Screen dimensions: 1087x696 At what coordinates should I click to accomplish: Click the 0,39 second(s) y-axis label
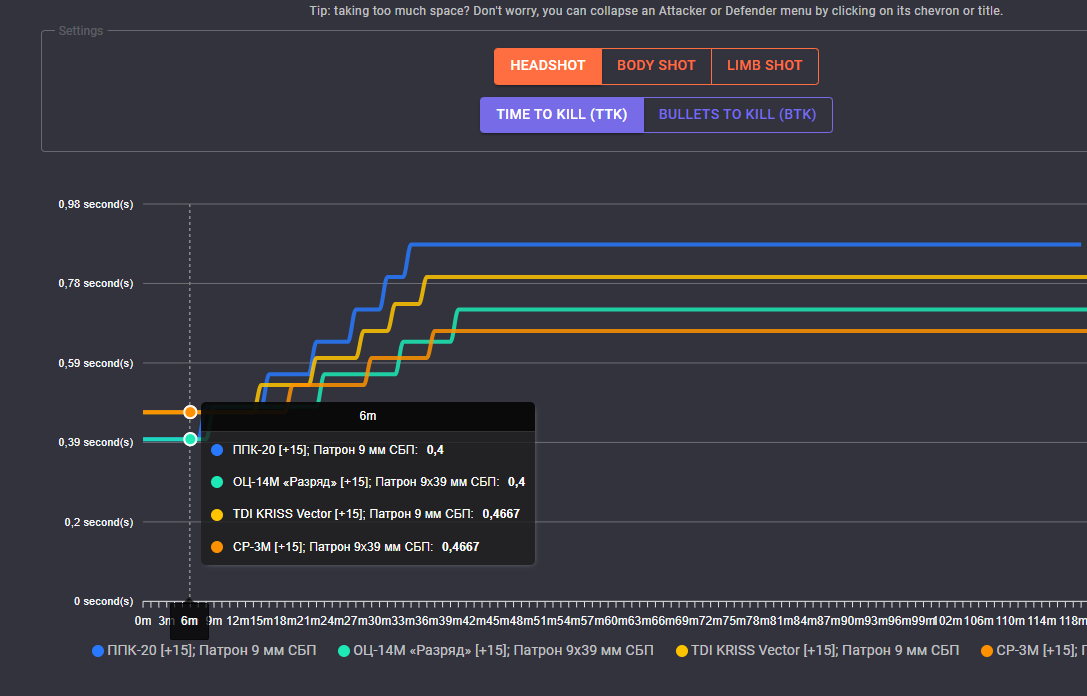[96, 442]
